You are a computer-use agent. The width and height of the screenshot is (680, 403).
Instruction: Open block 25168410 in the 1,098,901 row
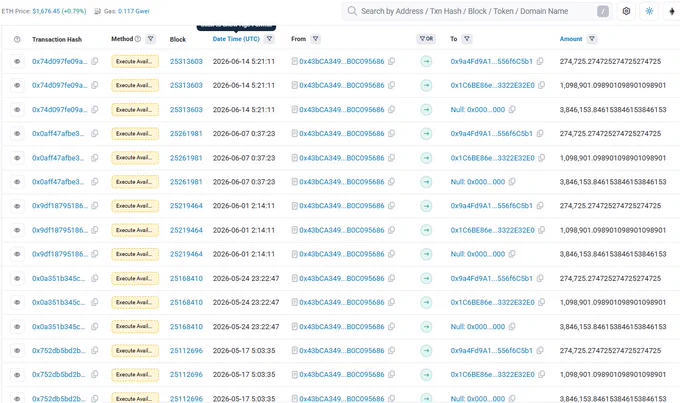[x=186, y=302]
